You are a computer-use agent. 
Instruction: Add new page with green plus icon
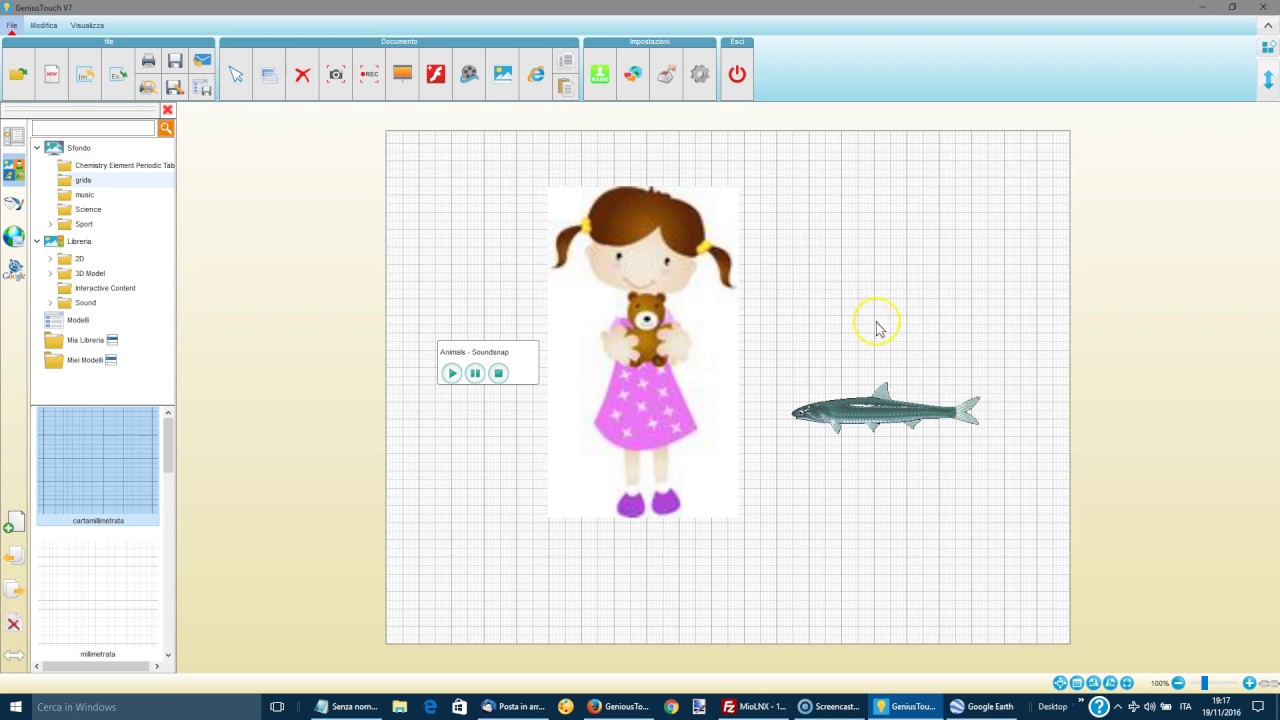[x=14, y=522]
